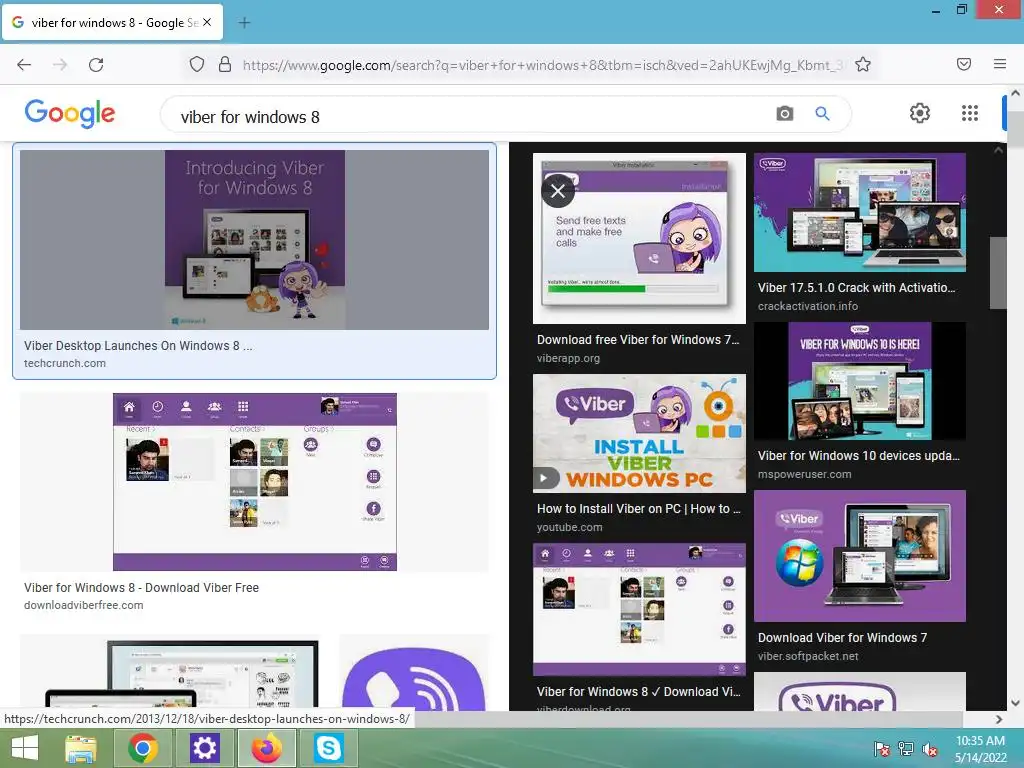
Task: Open the Settings gear taskbar app
Action: tap(204, 748)
